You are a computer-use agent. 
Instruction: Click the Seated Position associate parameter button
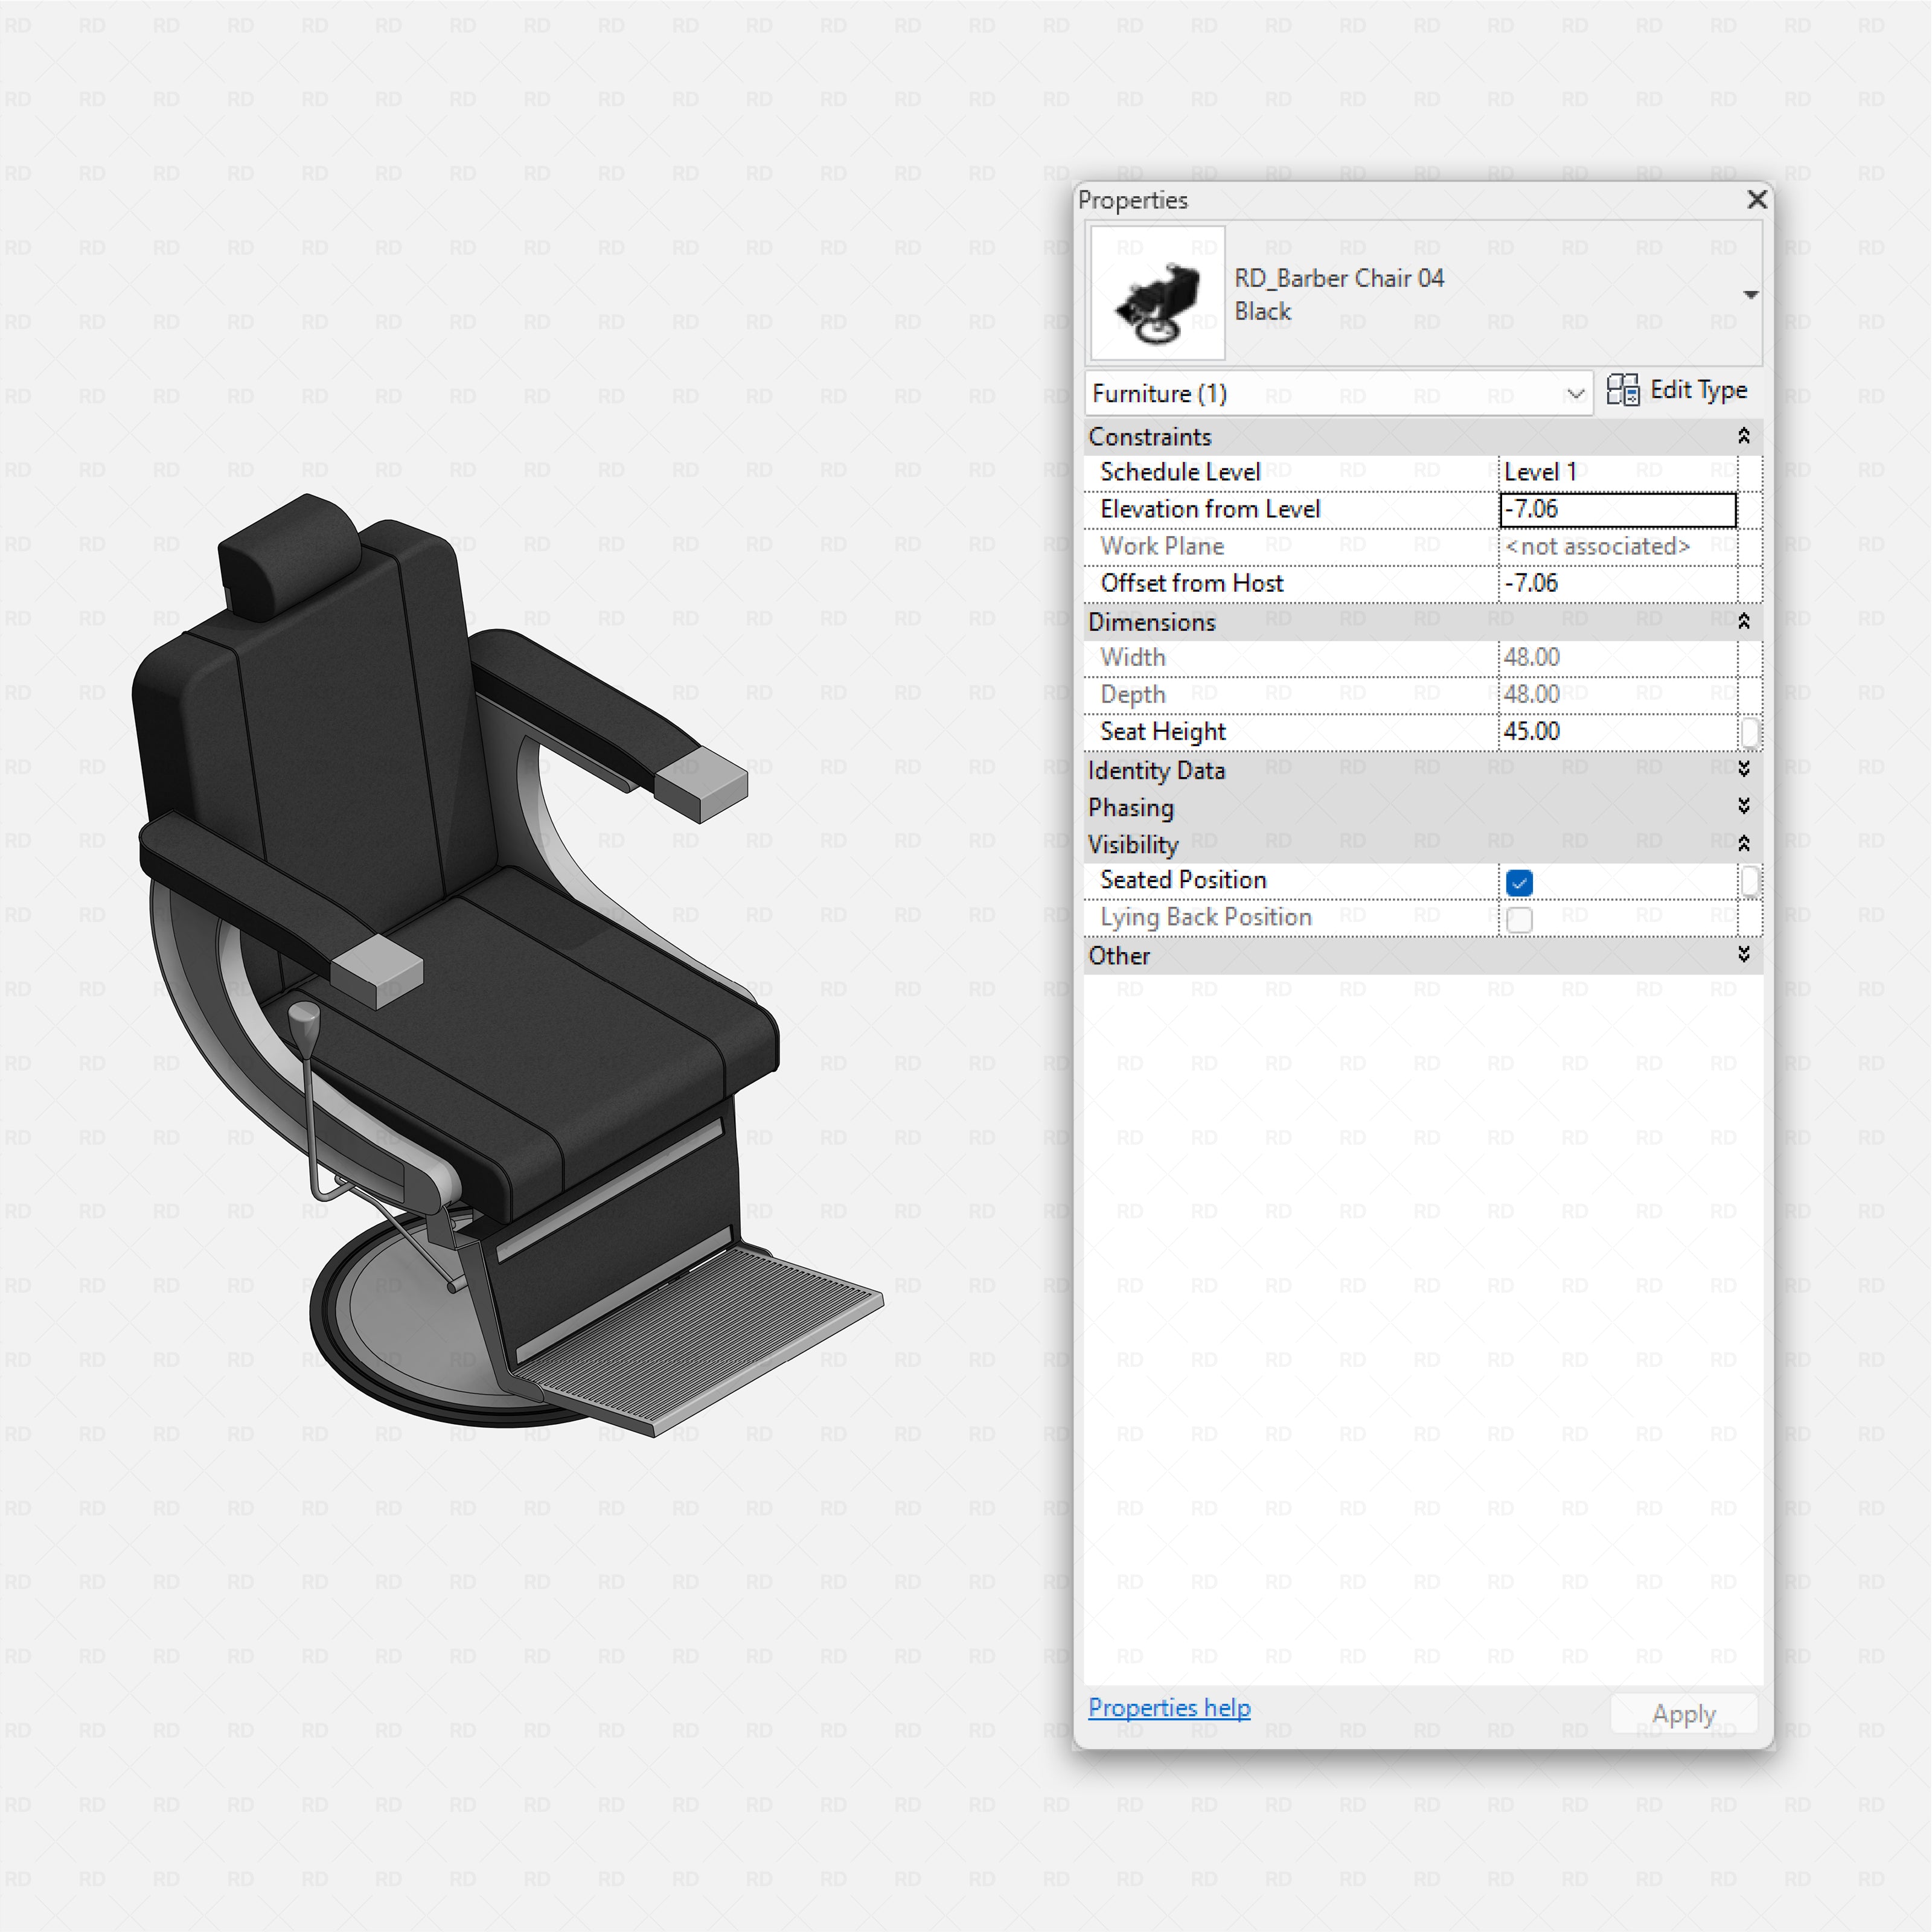(1751, 882)
